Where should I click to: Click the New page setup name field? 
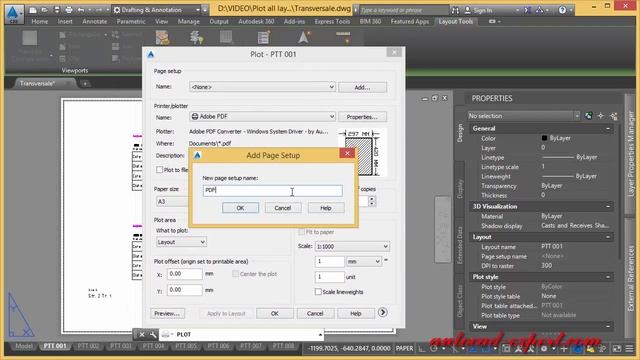pos(273,190)
